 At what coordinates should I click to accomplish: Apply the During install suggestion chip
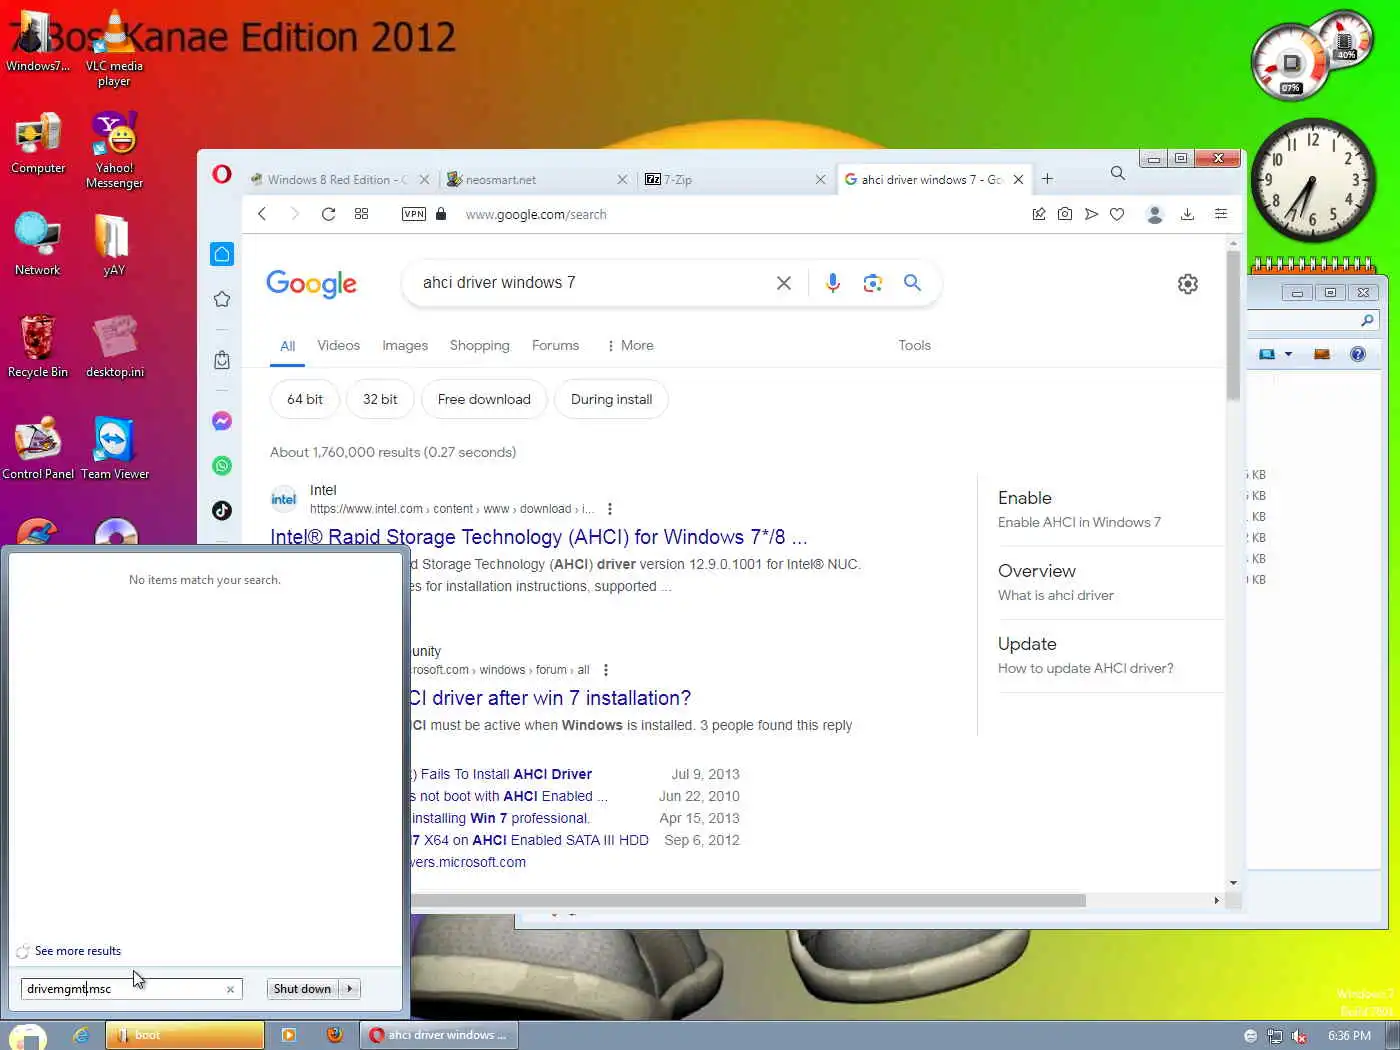click(x=611, y=399)
